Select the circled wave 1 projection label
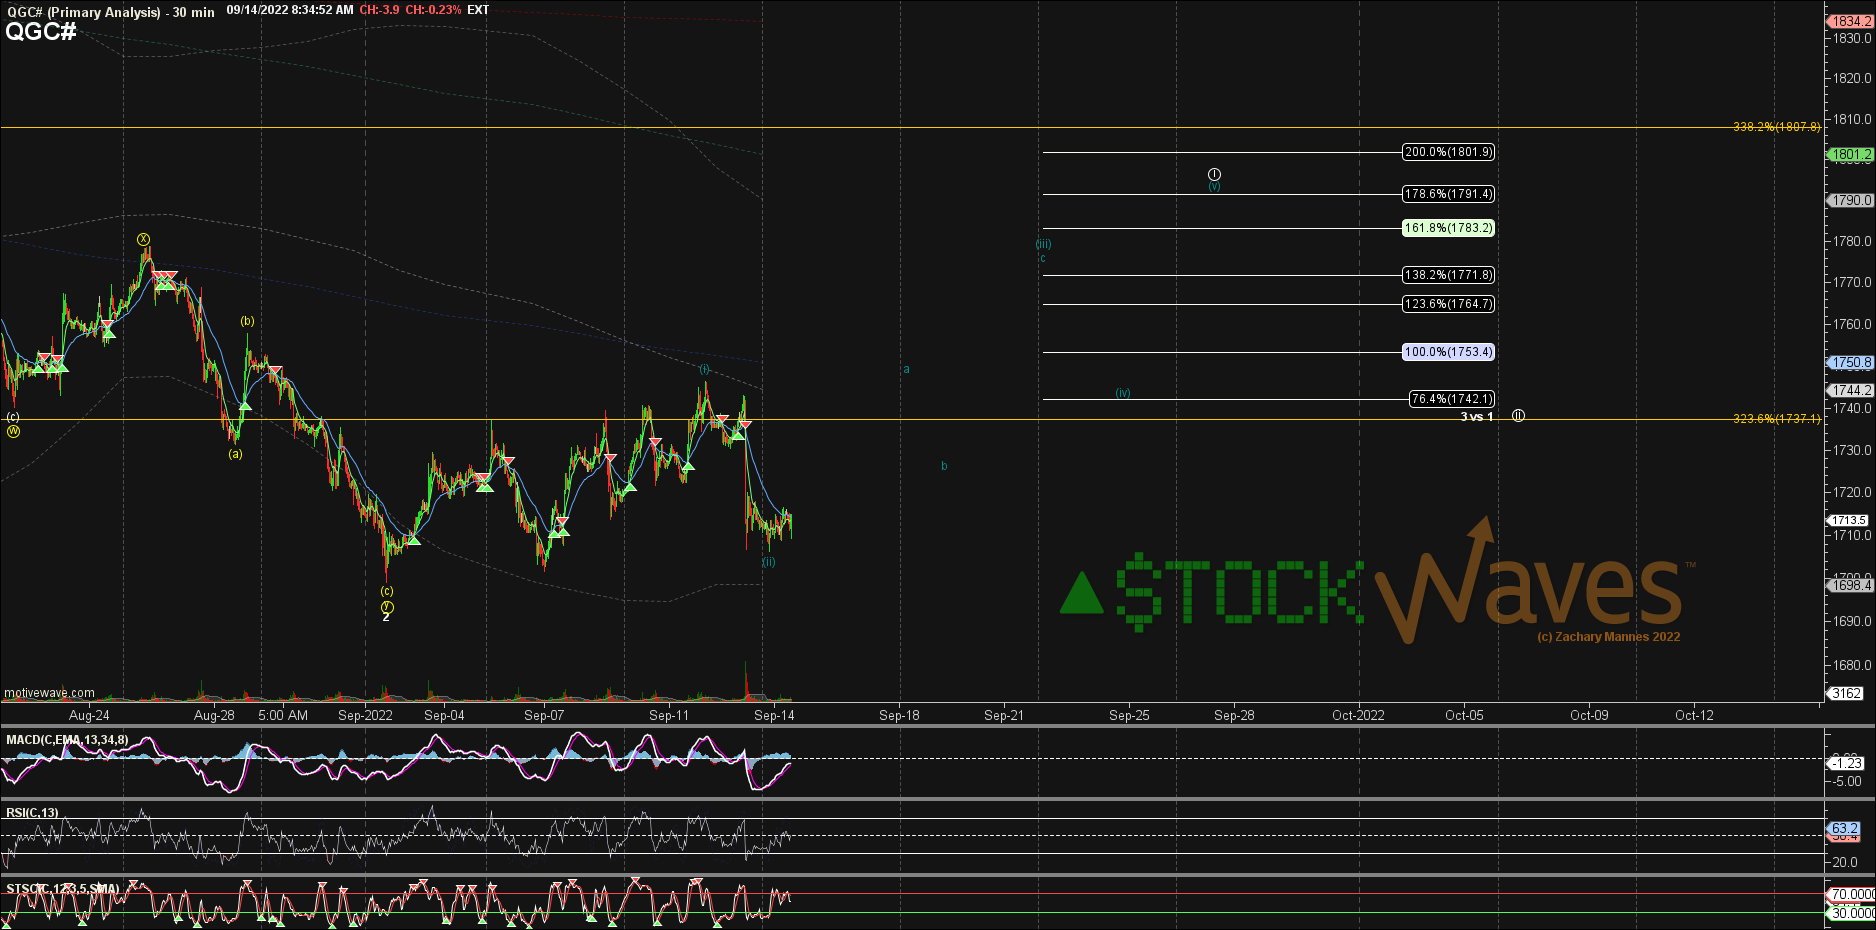The image size is (1876, 930). [1214, 174]
